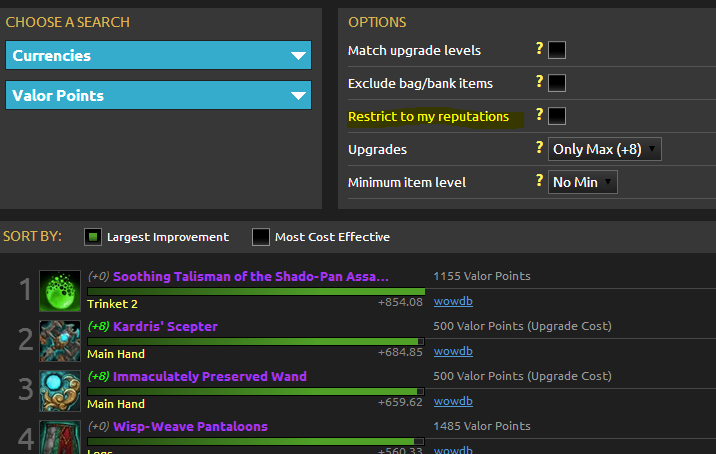Click the Soothing Talisman trinket icon
Image resolution: width=716 pixels, height=454 pixels.
point(59,290)
